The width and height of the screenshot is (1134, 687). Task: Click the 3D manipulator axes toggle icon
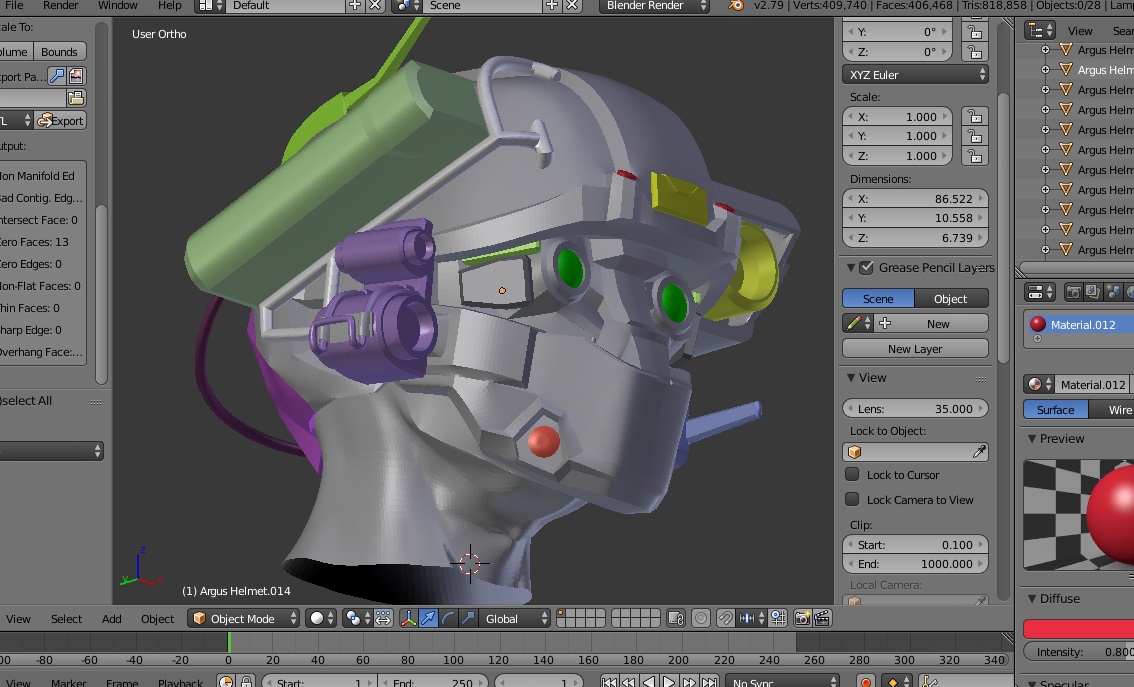409,618
